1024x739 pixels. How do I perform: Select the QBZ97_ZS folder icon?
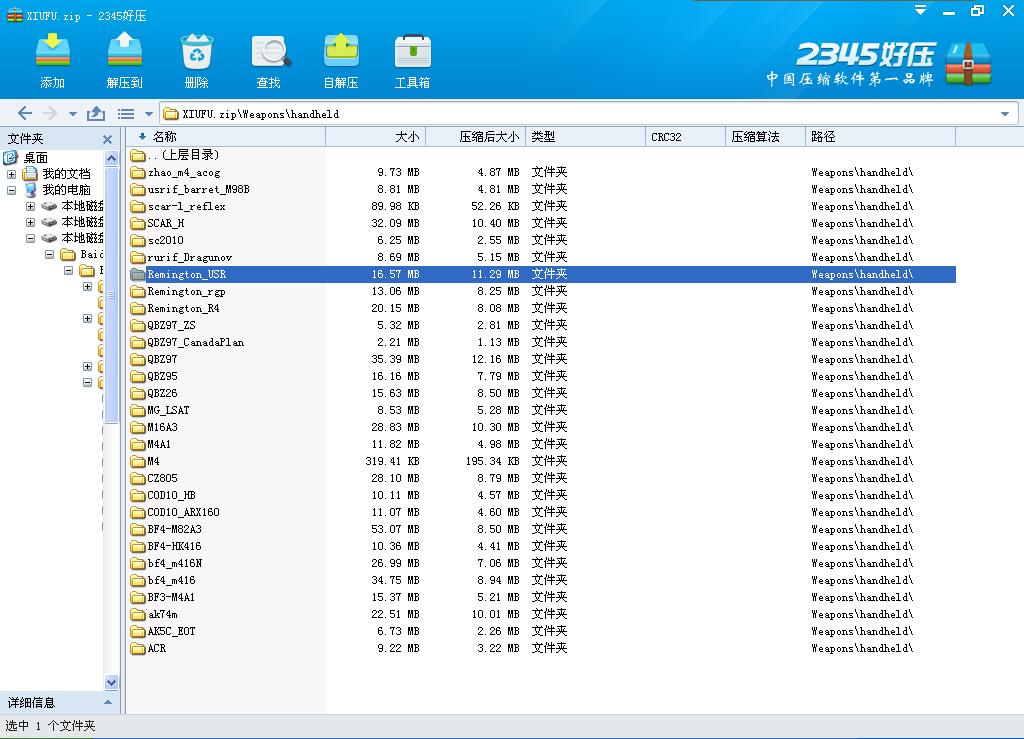pos(137,325)
